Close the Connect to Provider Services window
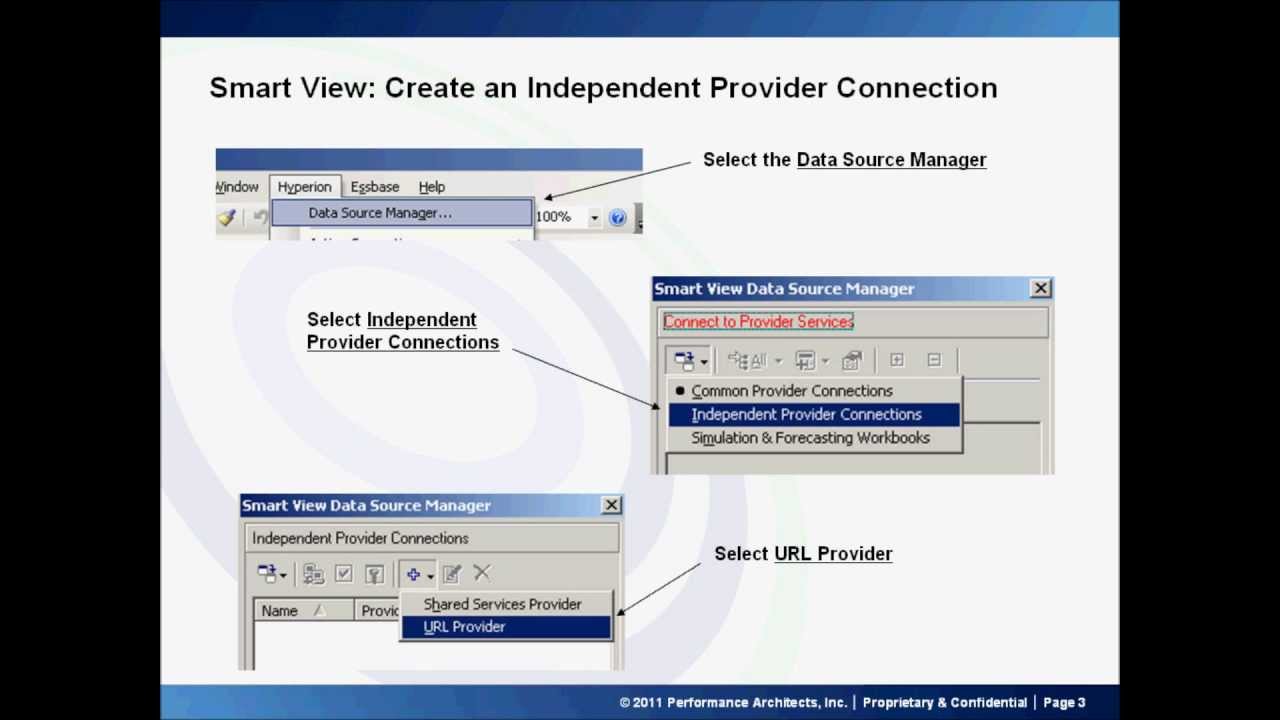Viewport: 1280px width, 720px height. coord(1040,288)
